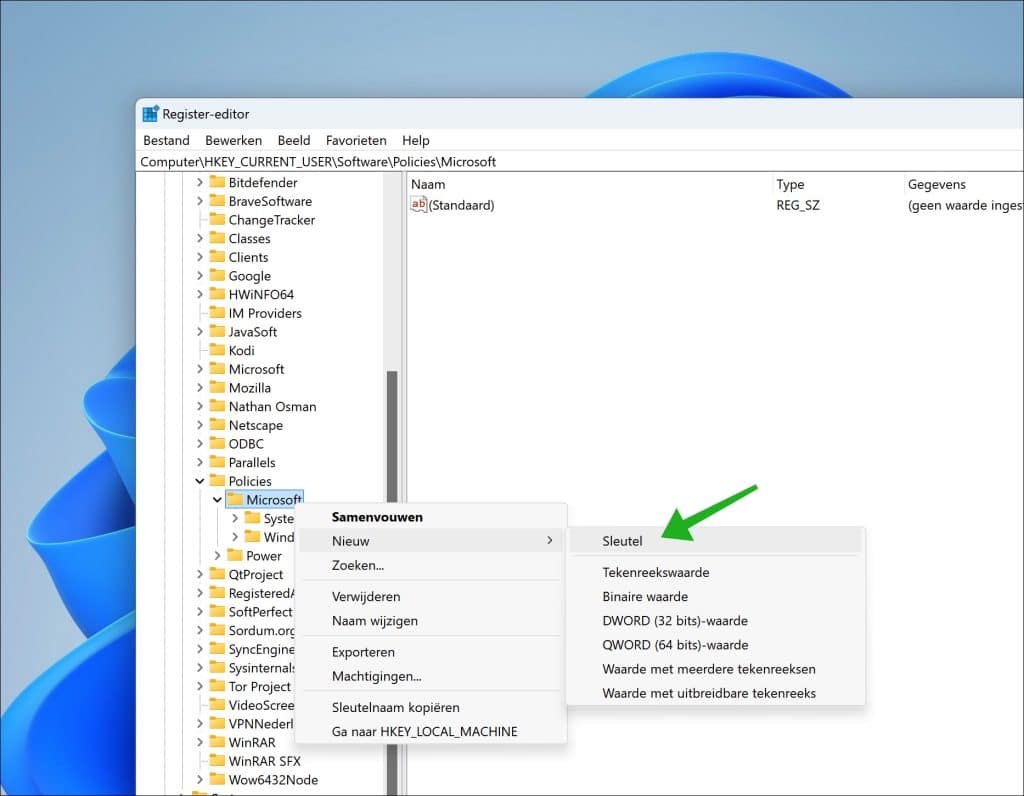Open Machtigingen... from the context menu
The width and height of the screenshot is (1024, 796).
(431, 676)
